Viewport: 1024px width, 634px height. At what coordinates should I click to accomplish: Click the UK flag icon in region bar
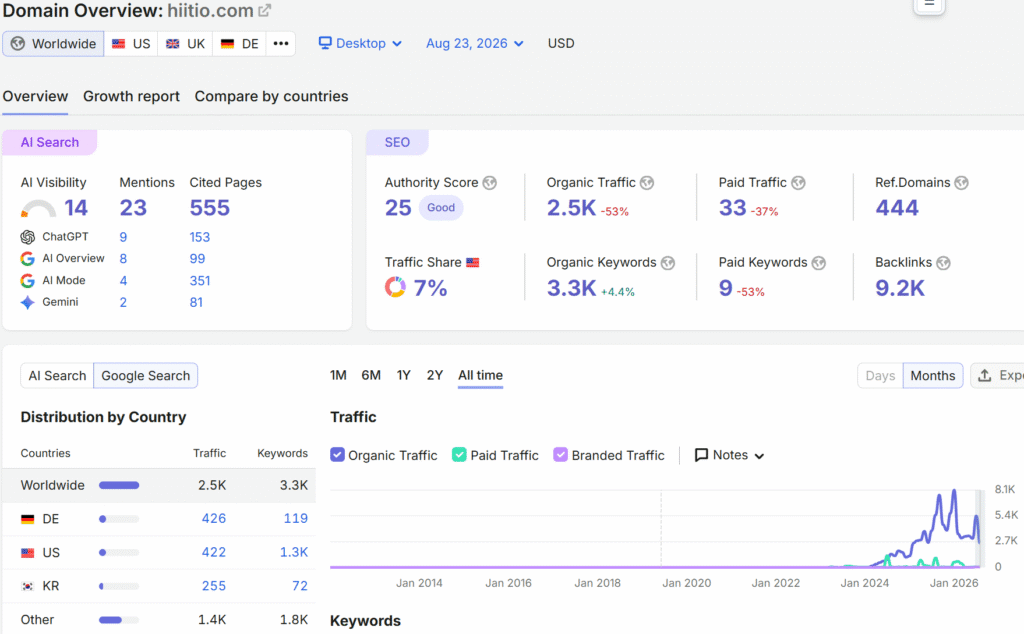172,44
